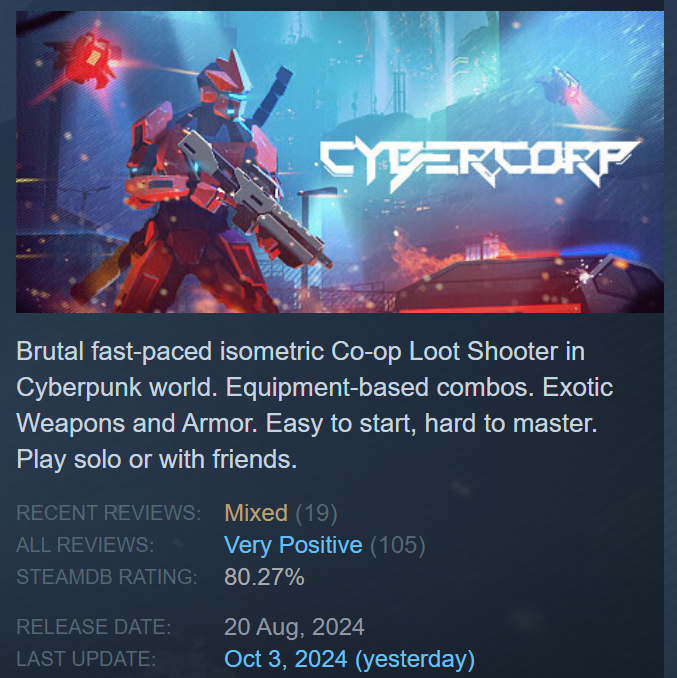Image resolution: width=677 pixels, height=678 pixels.
Task: Click the blue drone in the banner
Action: [x=559, y=87]
